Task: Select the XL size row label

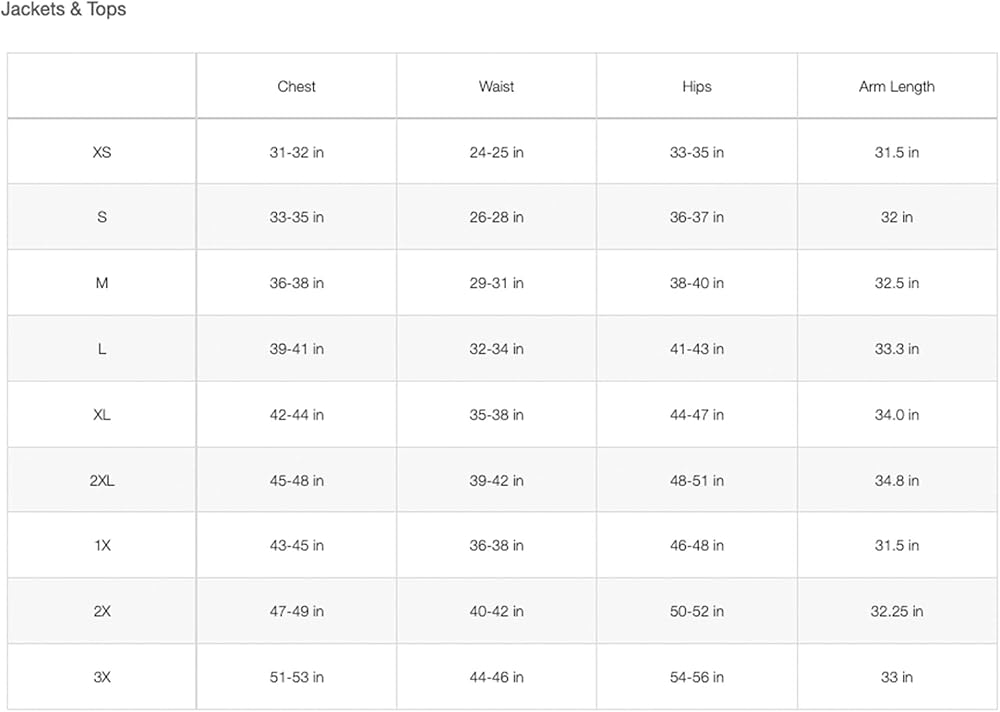Action: coord(102,415)
